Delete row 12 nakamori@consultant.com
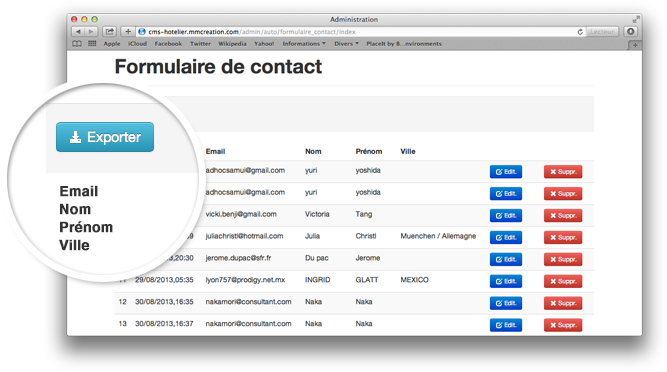 click(x=563, y=303)
